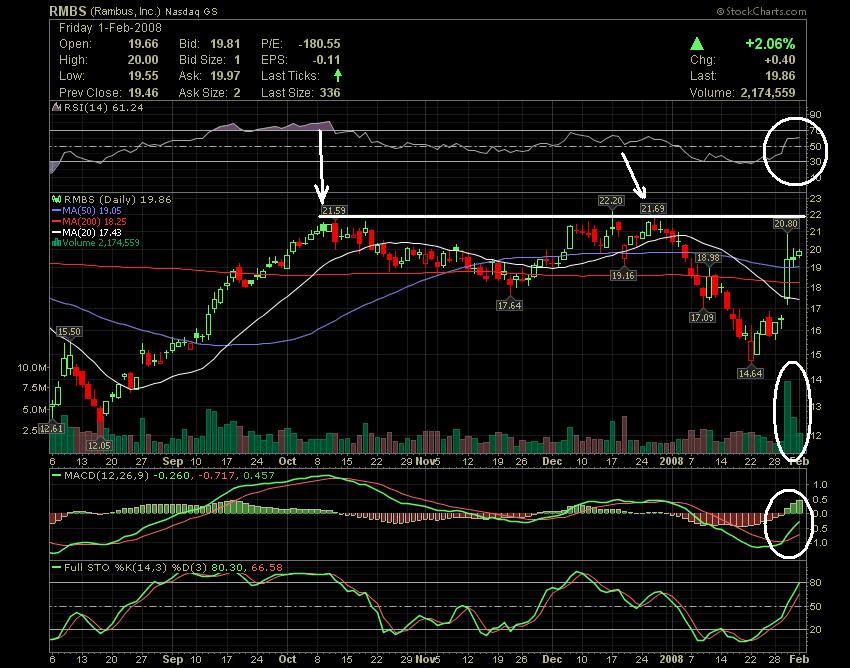Click the Ask Size label

click(x=202, y=93)
